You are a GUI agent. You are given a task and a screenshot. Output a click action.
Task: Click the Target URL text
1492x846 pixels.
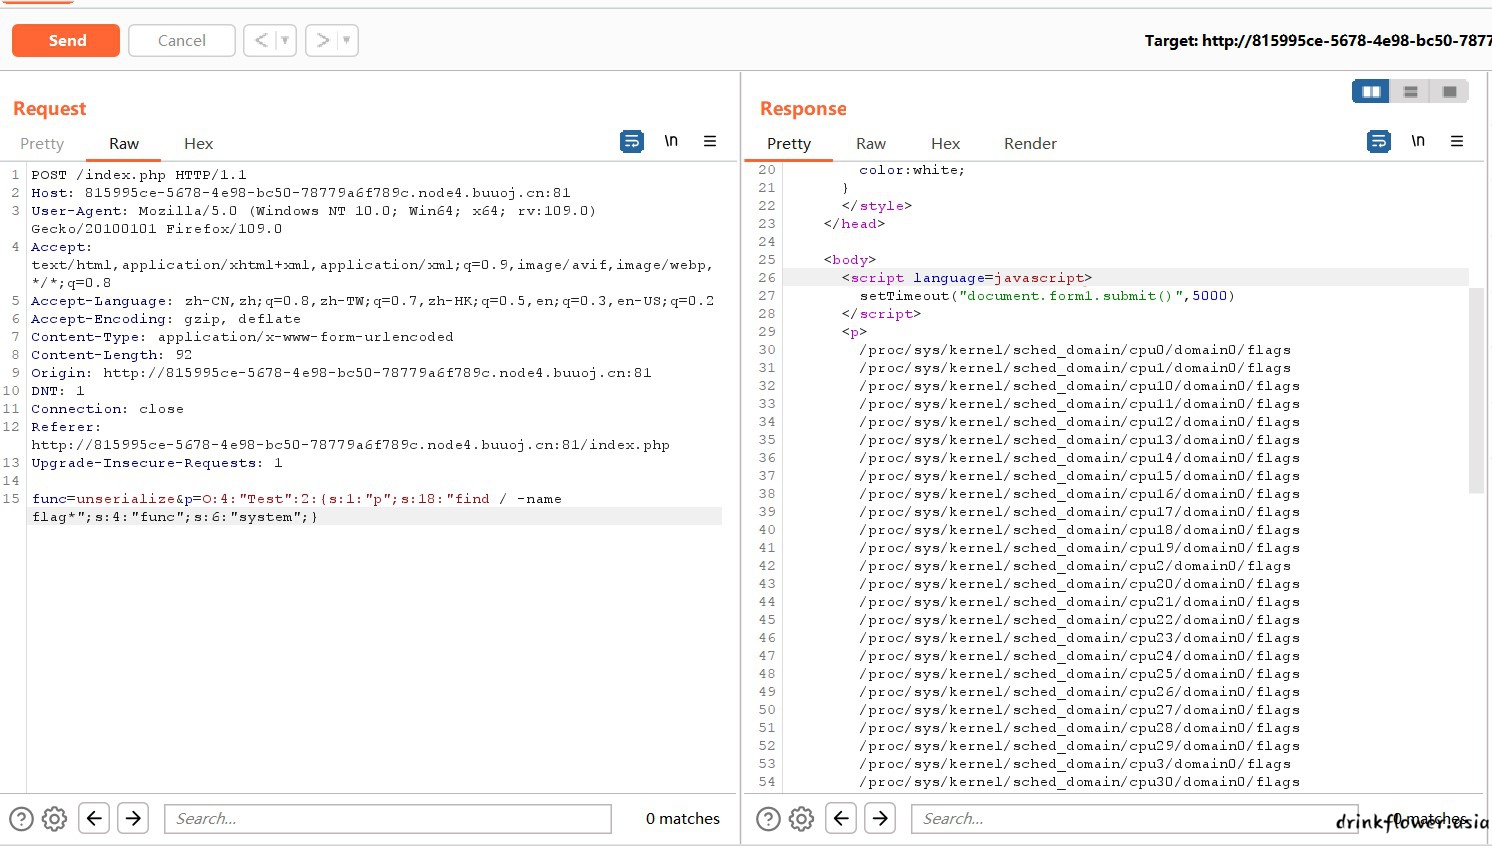coord(1318,41)
